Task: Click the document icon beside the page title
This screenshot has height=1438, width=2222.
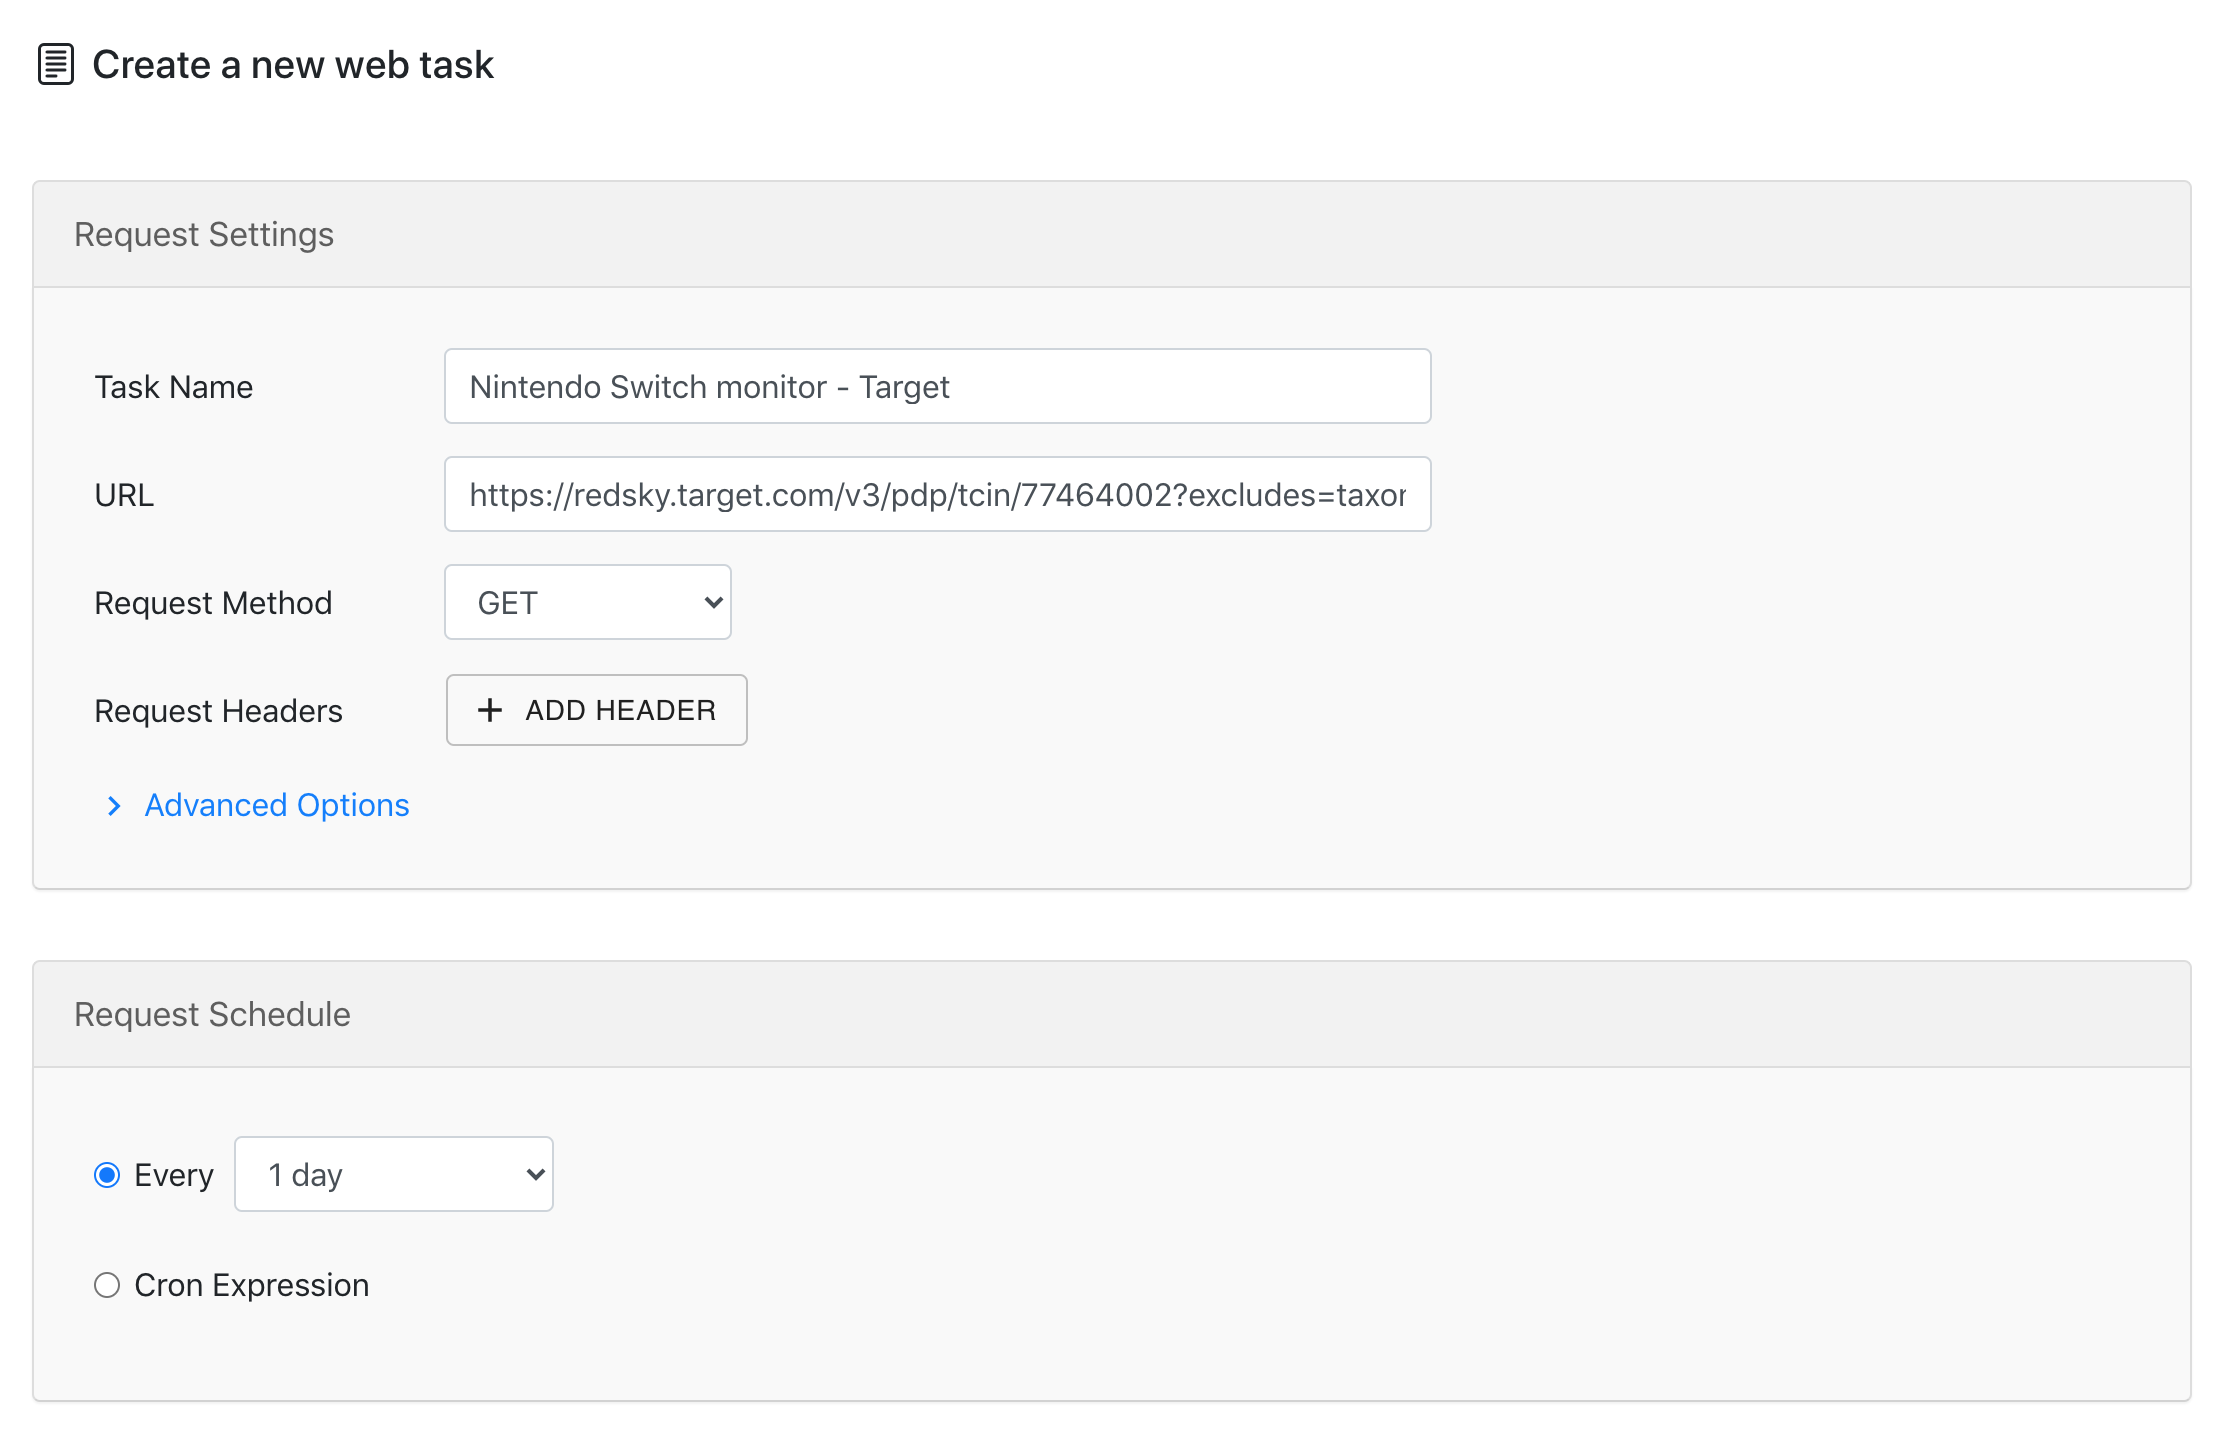Action: [56, 65]
